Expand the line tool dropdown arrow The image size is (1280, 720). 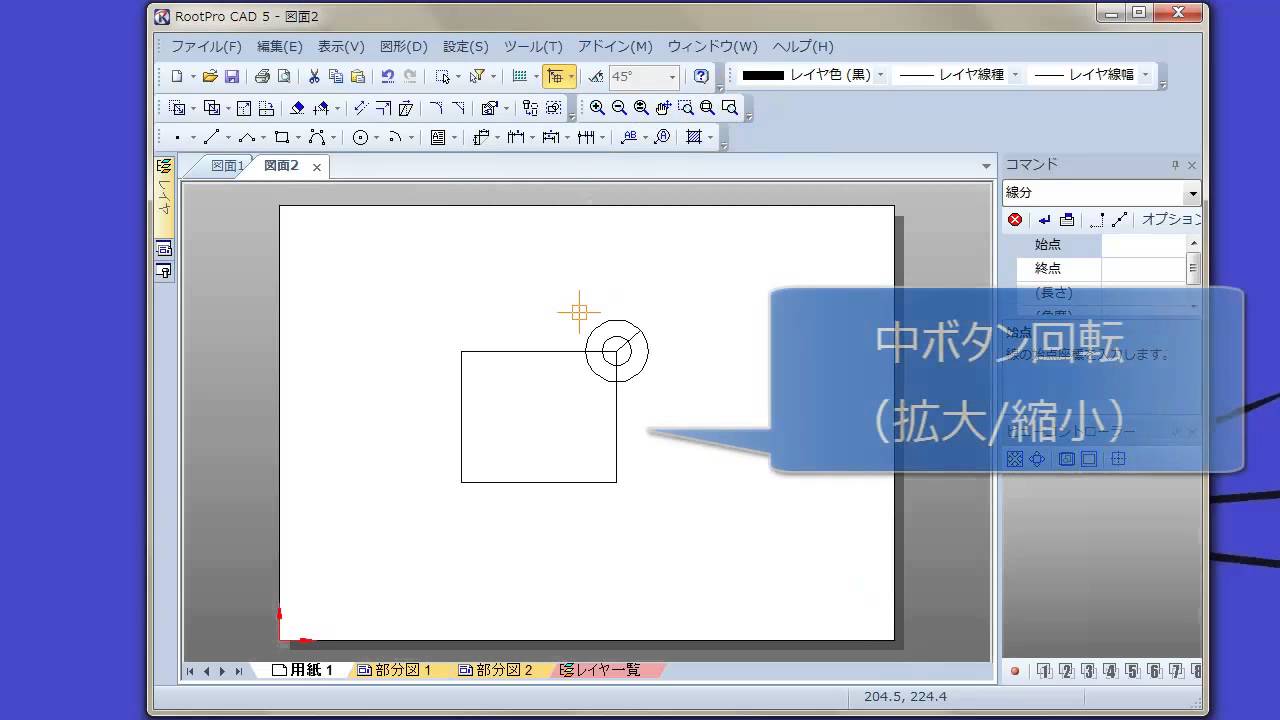click(x=228, y=138)
